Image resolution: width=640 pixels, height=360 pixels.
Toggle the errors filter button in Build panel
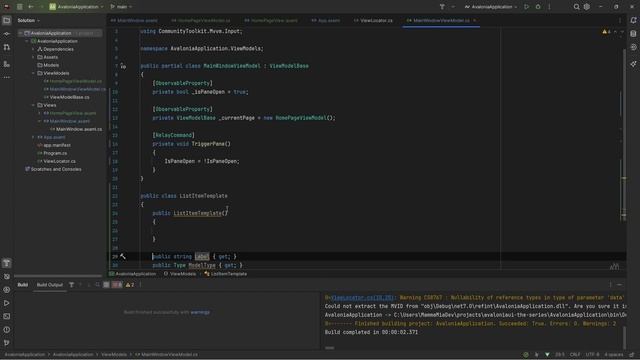click(117, 285)
